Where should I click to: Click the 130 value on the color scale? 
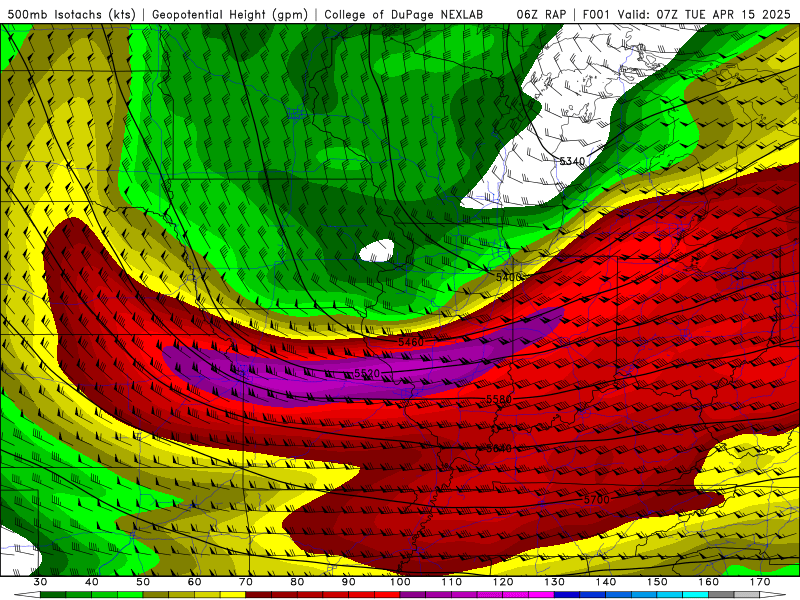pos(555,582)
